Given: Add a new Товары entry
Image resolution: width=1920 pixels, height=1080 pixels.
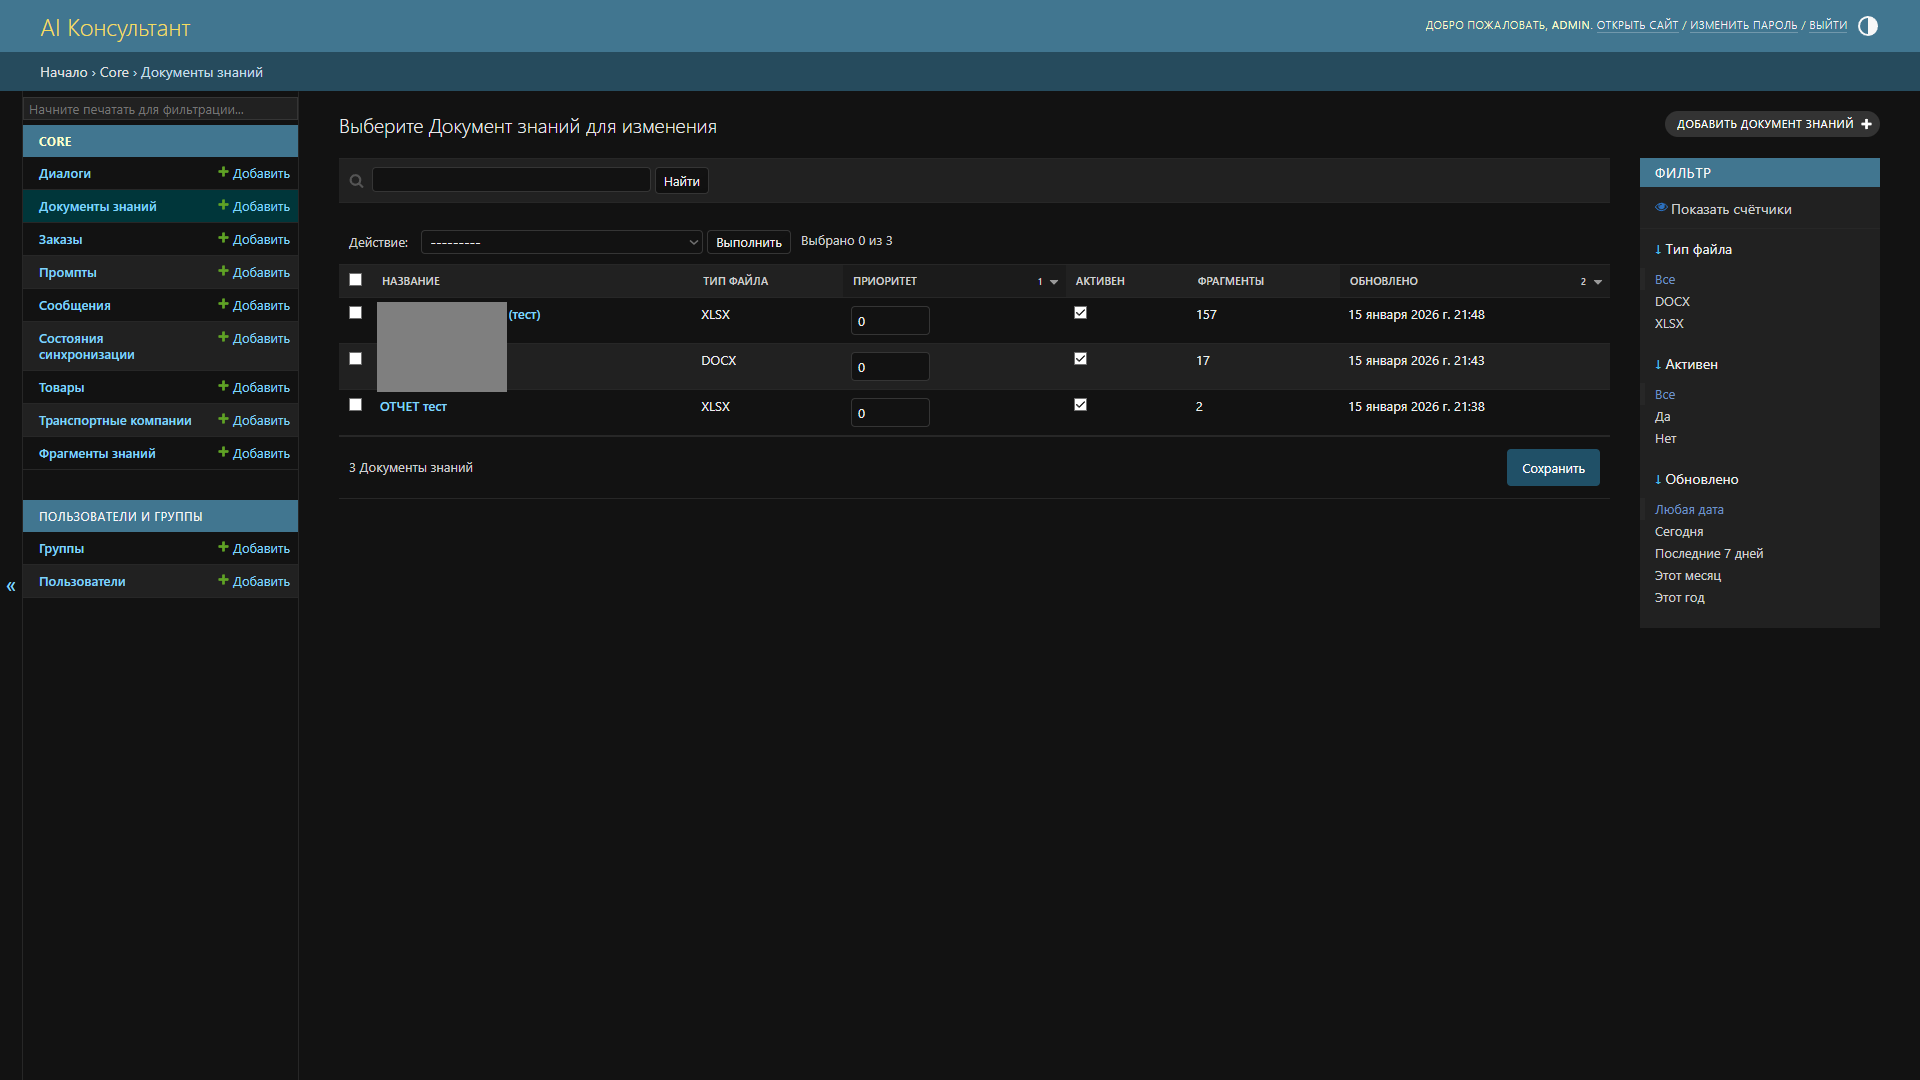Looking at the screenshot, I should pyautogui.click(x=254, y=387).
